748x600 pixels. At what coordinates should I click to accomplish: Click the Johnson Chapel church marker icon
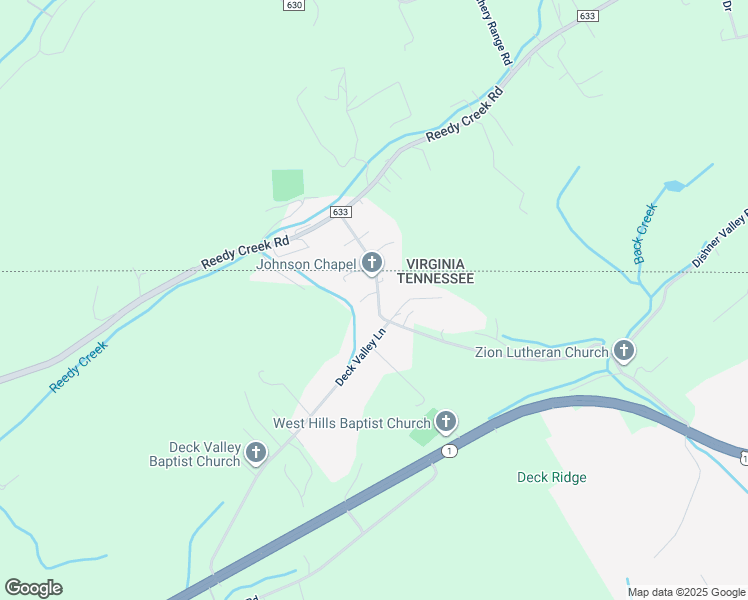click(x=372, y=263)
